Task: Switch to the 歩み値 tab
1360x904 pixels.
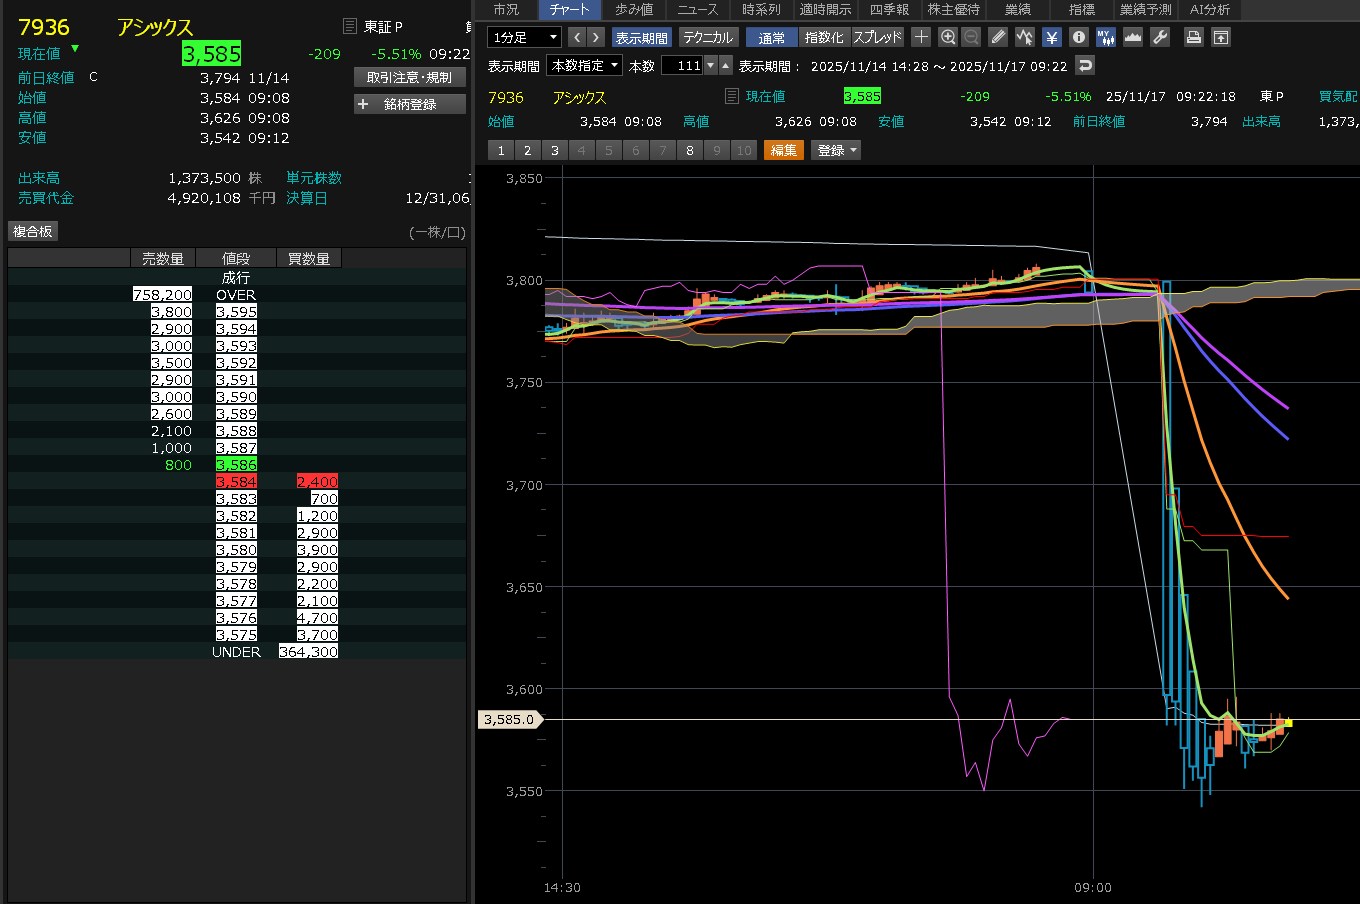Action: click(634, 9)
